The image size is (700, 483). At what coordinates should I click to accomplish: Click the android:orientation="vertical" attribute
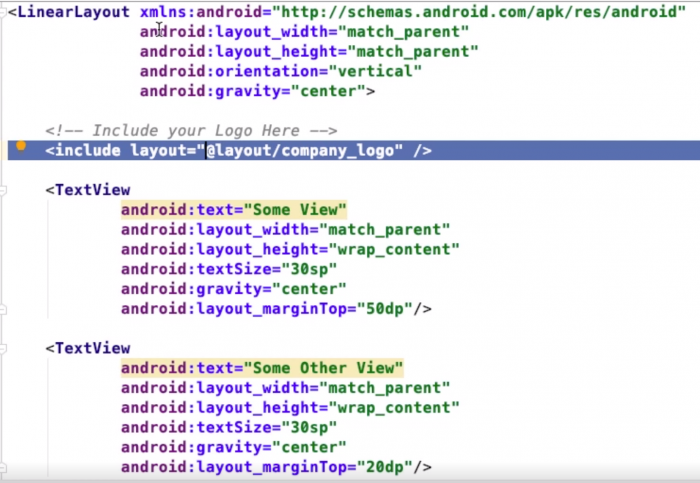pos(280,71)
